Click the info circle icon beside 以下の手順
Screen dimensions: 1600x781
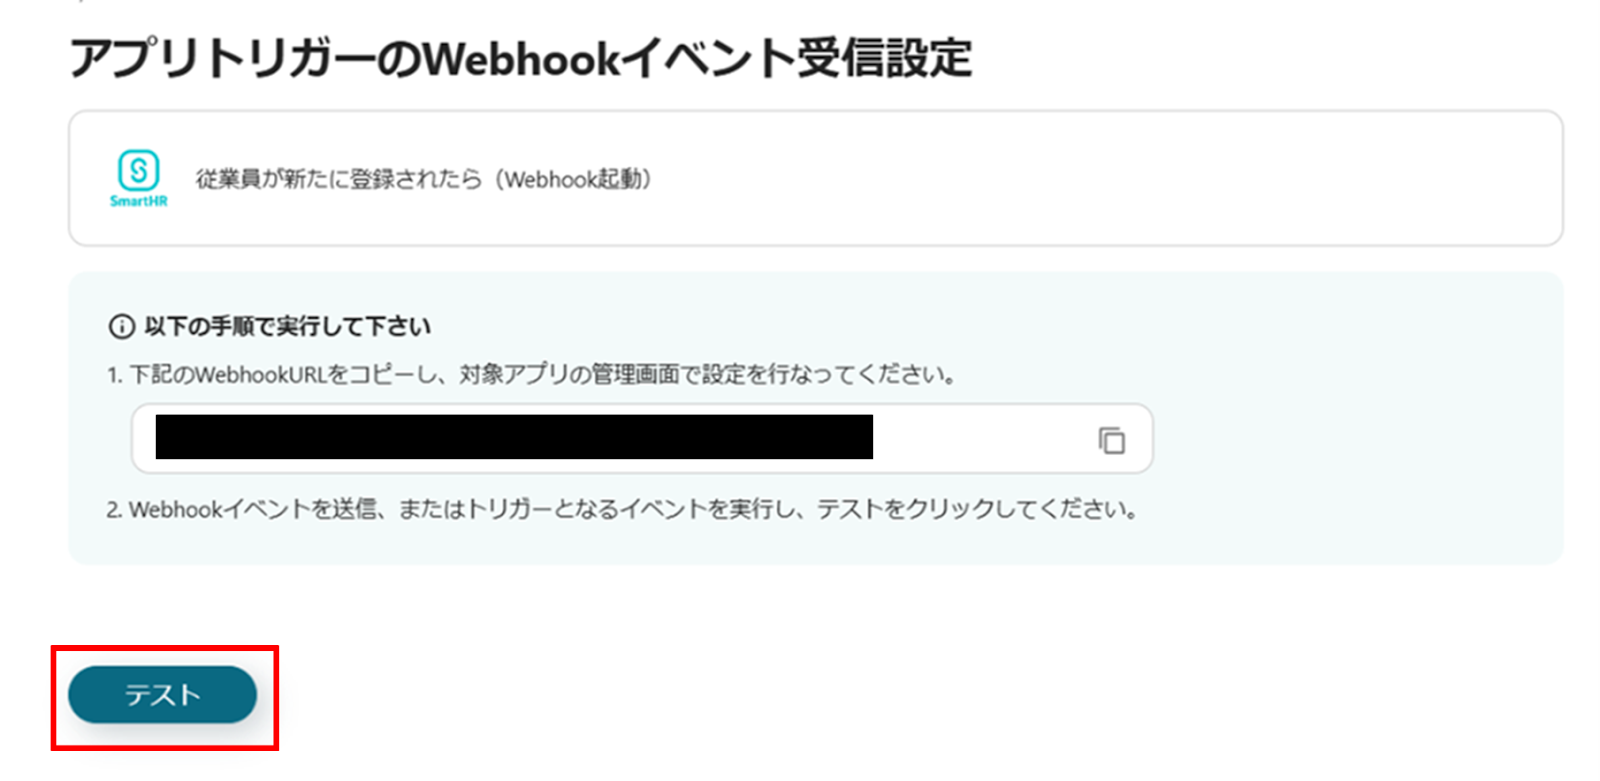[x=121, y=327]
